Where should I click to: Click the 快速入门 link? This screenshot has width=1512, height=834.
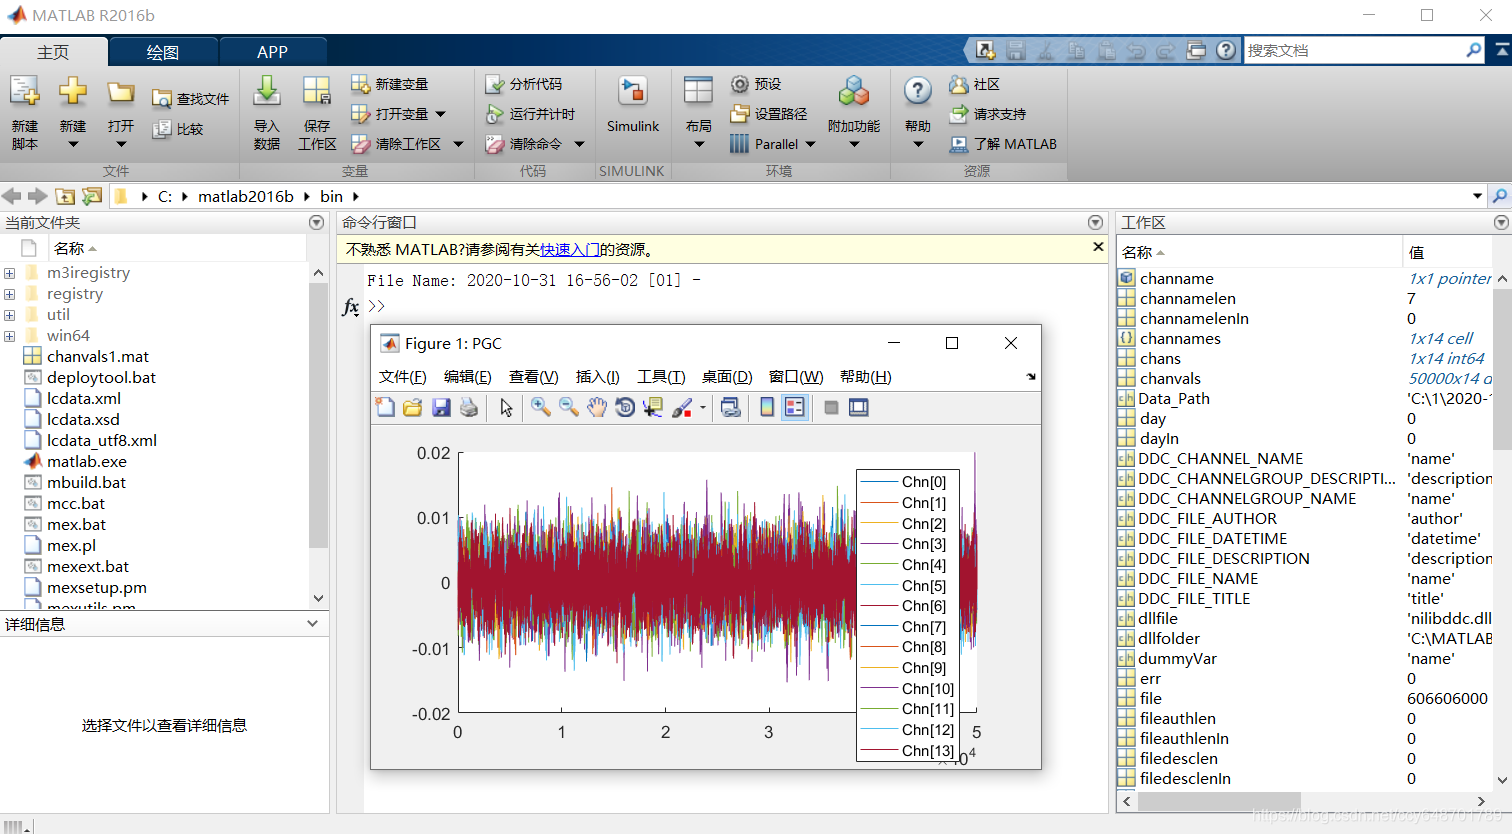[570, 250]
